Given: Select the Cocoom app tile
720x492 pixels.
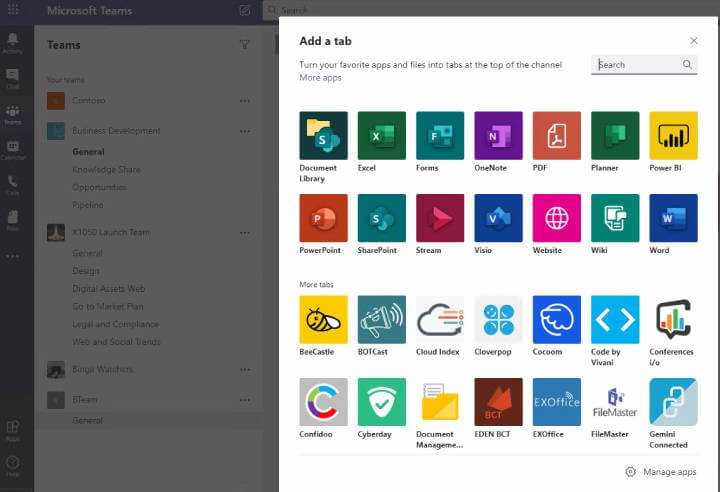Looking at the screenshot, I should click(557, 319).
